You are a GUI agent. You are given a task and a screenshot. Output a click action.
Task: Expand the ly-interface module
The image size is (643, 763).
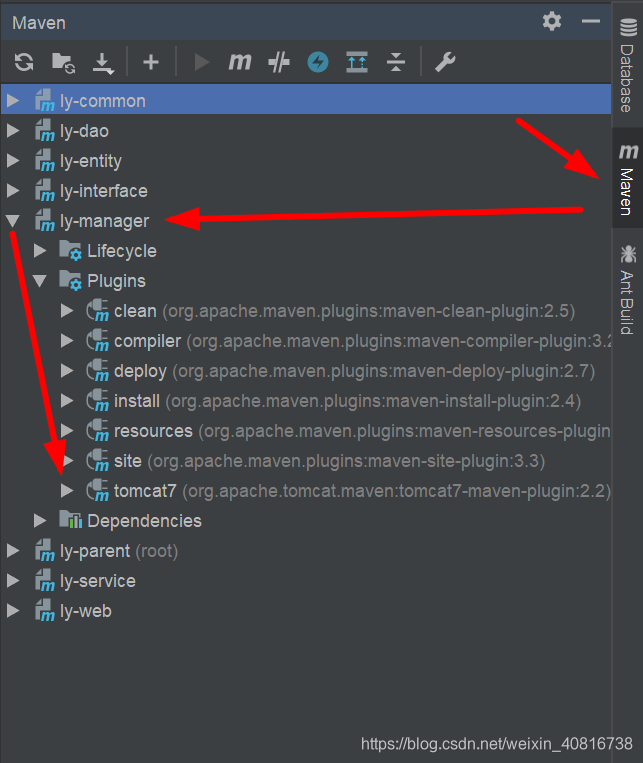click(x=13, y=191)
